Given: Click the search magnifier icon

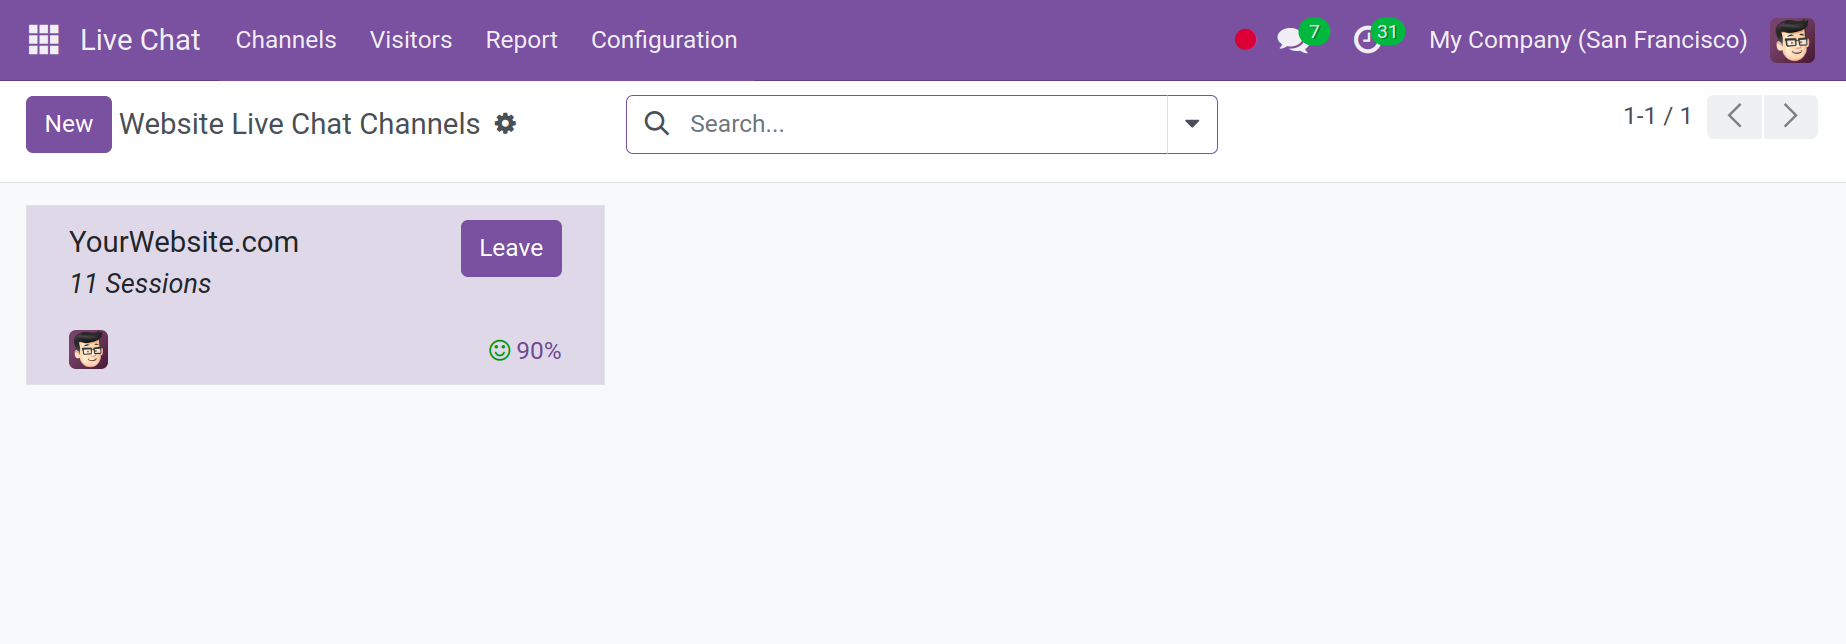Looking at the screenshot, I should 657,123.
